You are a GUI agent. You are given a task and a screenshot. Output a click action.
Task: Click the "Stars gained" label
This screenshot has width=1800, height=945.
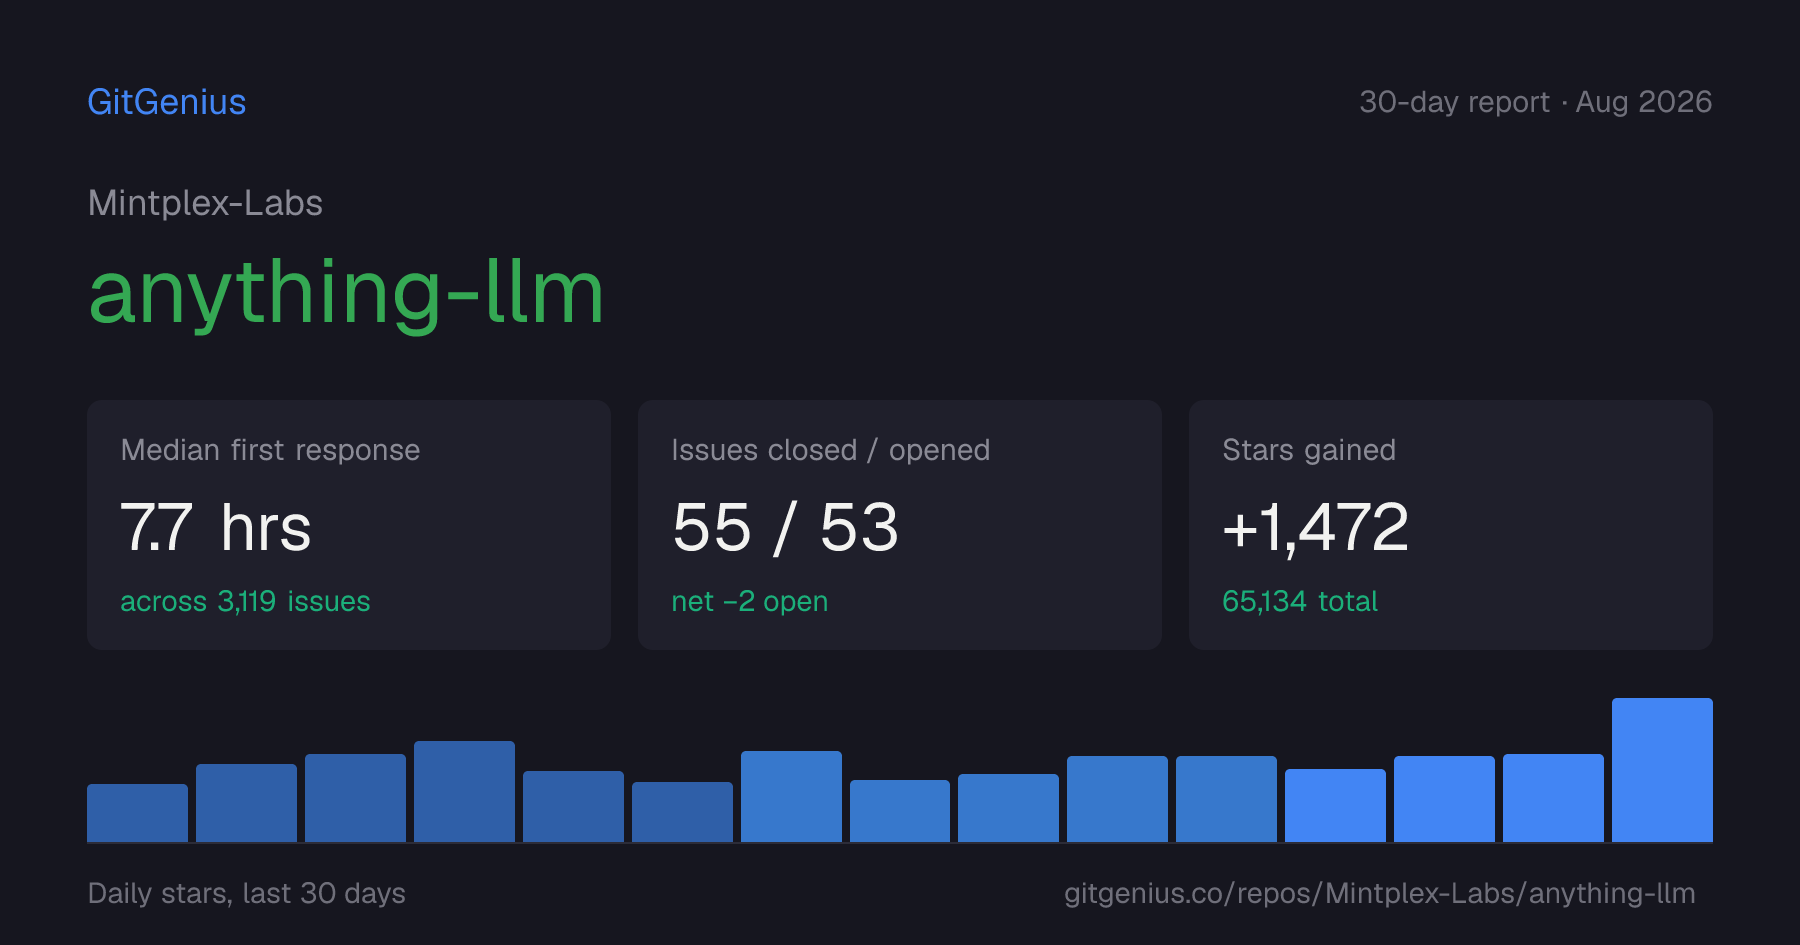pos(1309,450)
